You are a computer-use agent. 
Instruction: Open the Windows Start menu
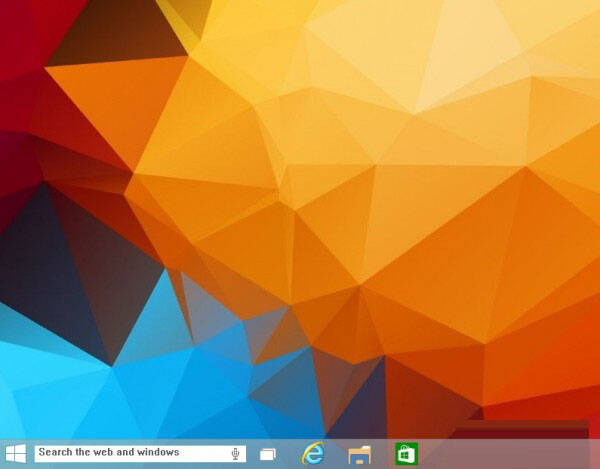pyautogui.click(x=16, y=454)
